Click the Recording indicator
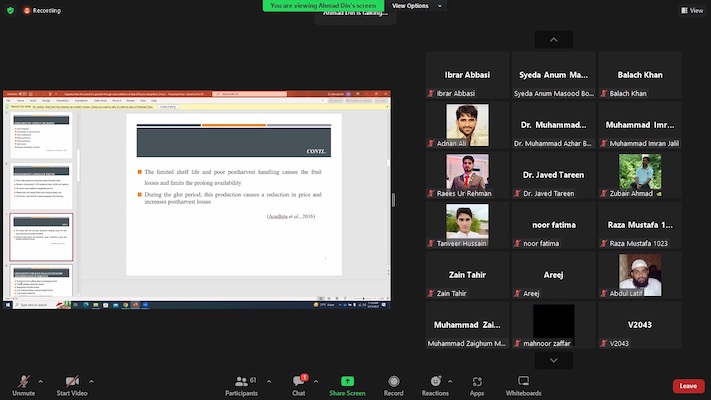Viewport: 711px width, 400px height. point(42,10)
